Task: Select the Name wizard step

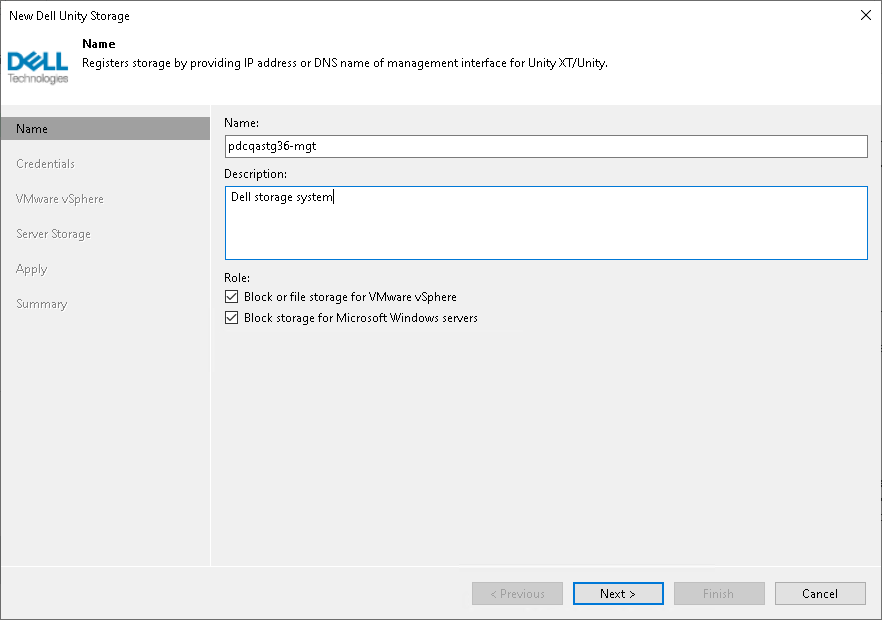Action: (x=105, y=129)
